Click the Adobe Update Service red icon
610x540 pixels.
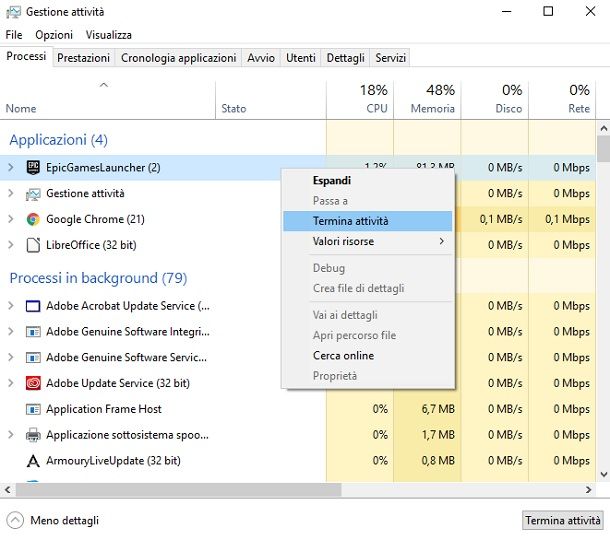(33, 383)
